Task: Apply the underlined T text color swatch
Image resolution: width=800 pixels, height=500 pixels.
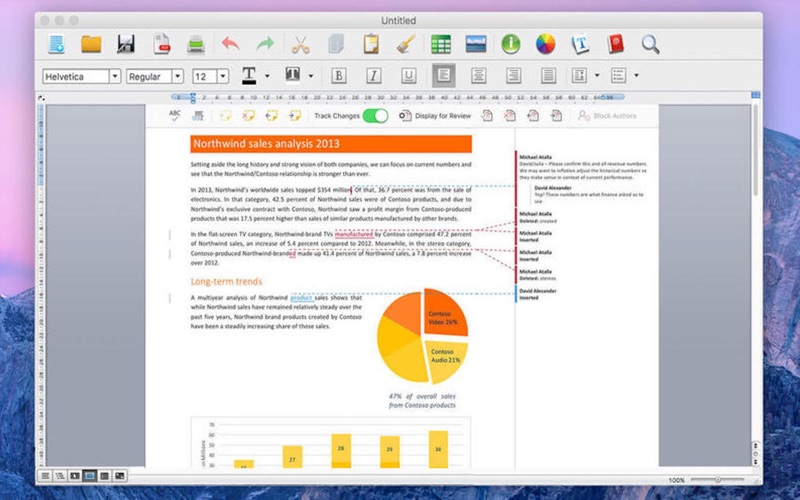Action: pyautogui.click(x=249, y=76)
